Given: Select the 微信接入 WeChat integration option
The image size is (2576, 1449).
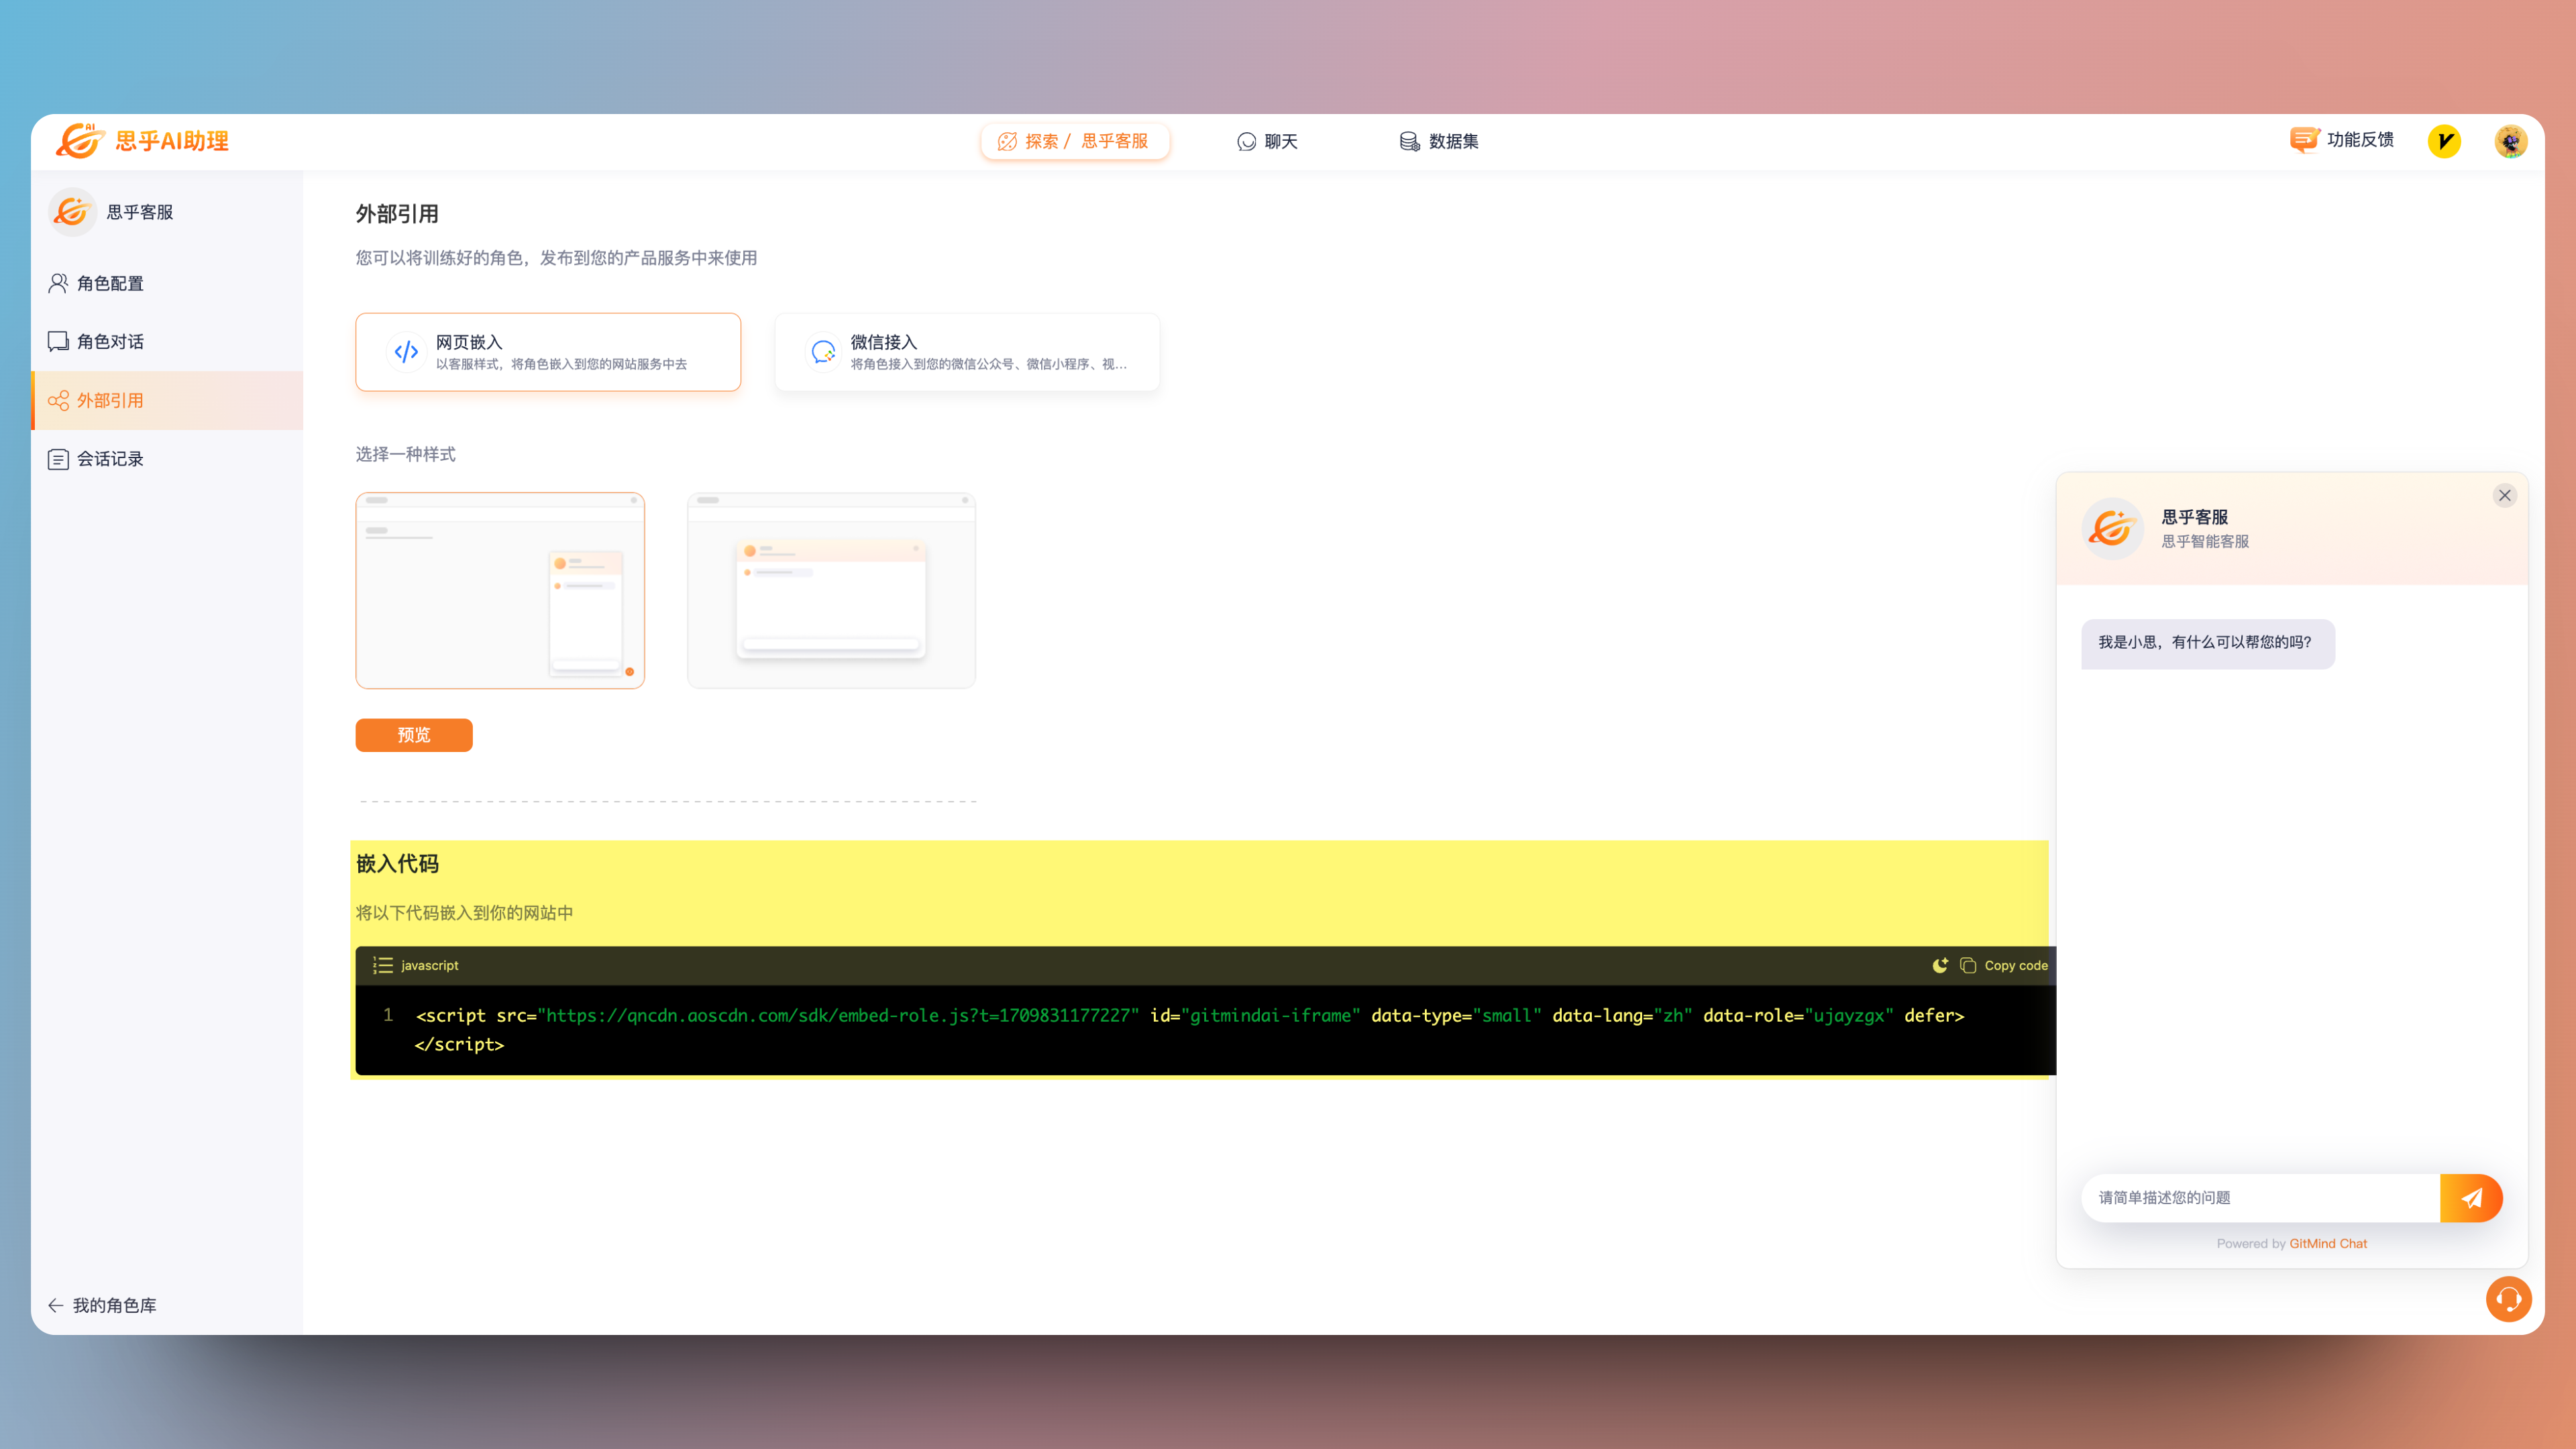Looking at the screenshot, I should point(966,352).
